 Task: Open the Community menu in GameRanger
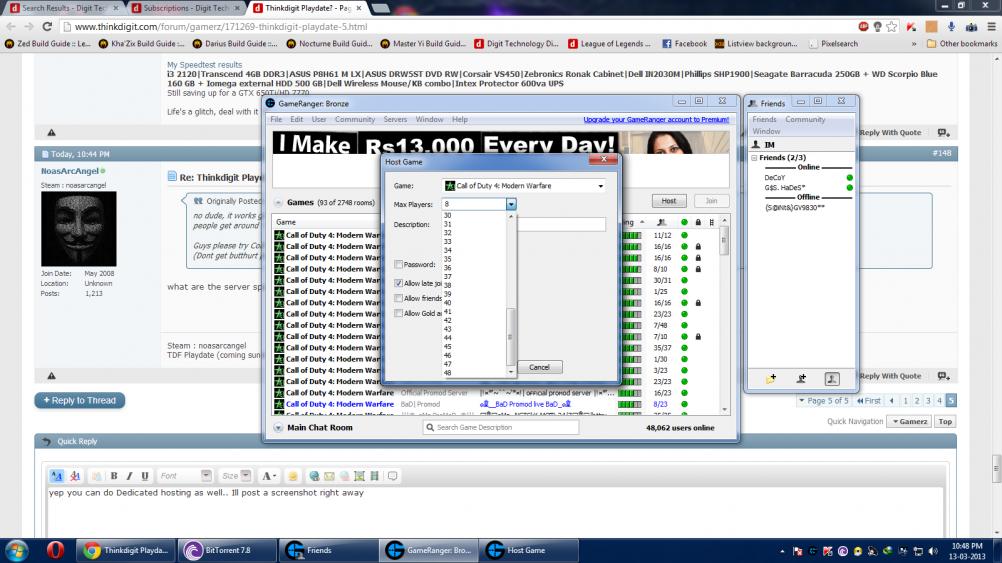354,119
